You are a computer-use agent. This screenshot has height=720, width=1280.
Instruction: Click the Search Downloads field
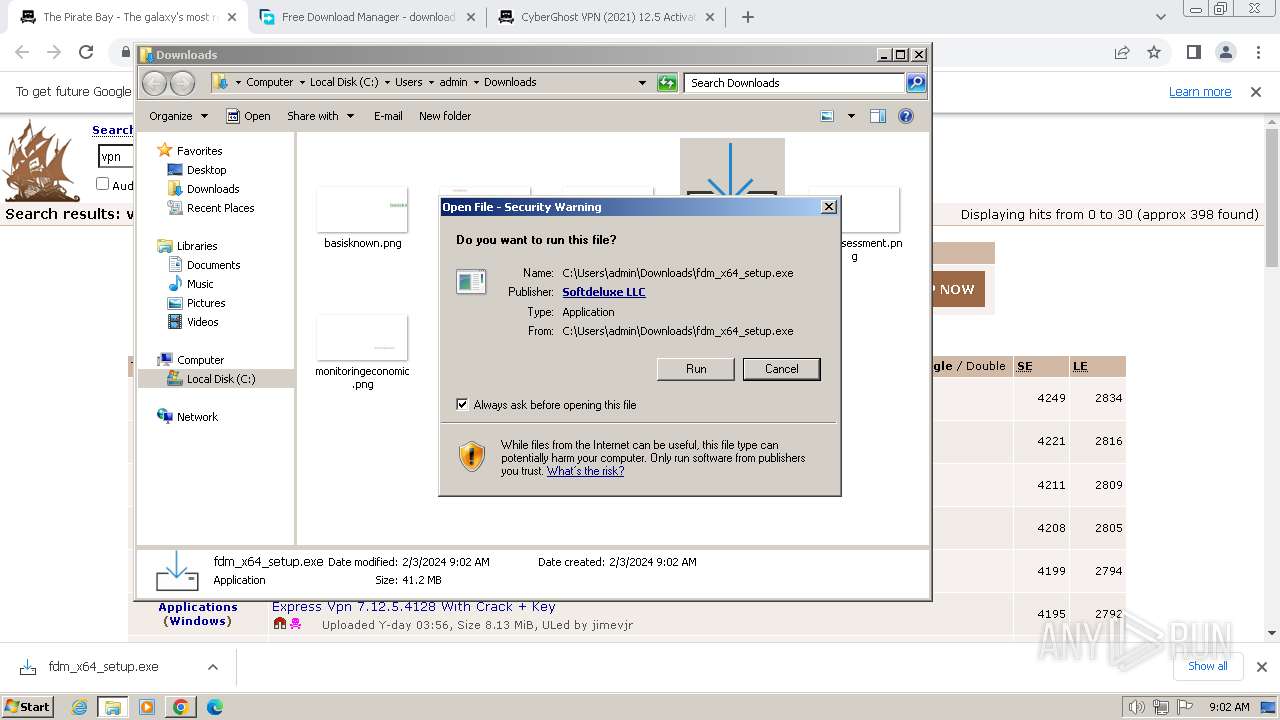795,83
